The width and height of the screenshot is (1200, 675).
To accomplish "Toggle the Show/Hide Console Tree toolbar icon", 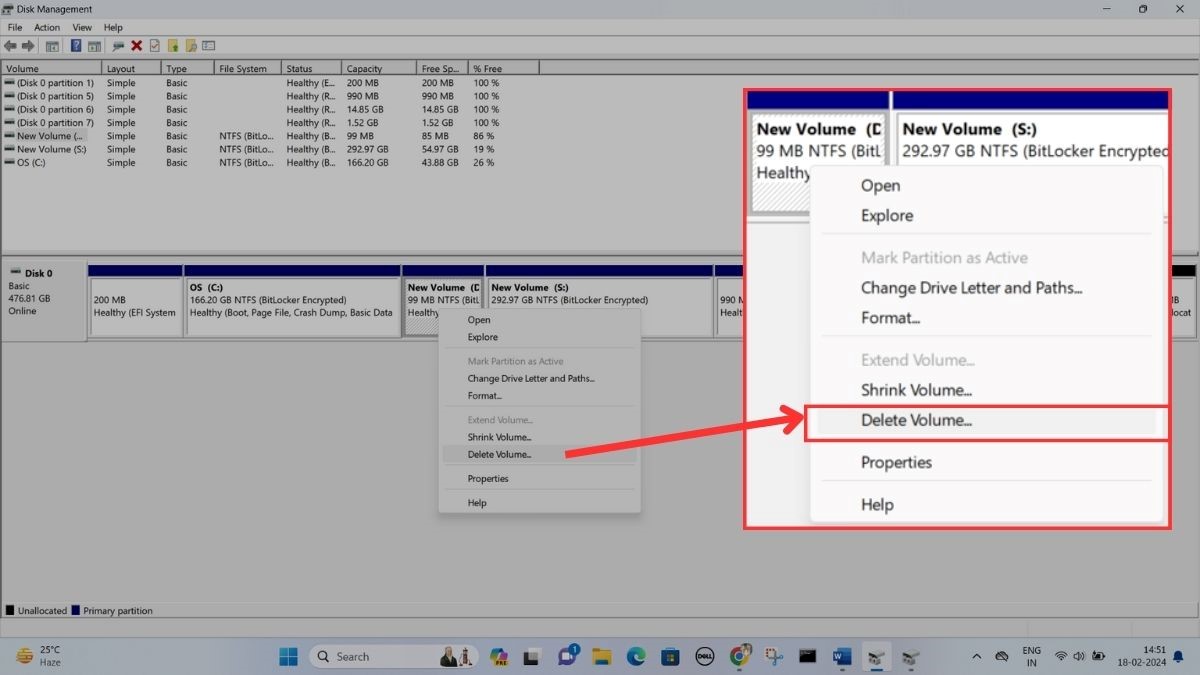I will click(53, 45).
